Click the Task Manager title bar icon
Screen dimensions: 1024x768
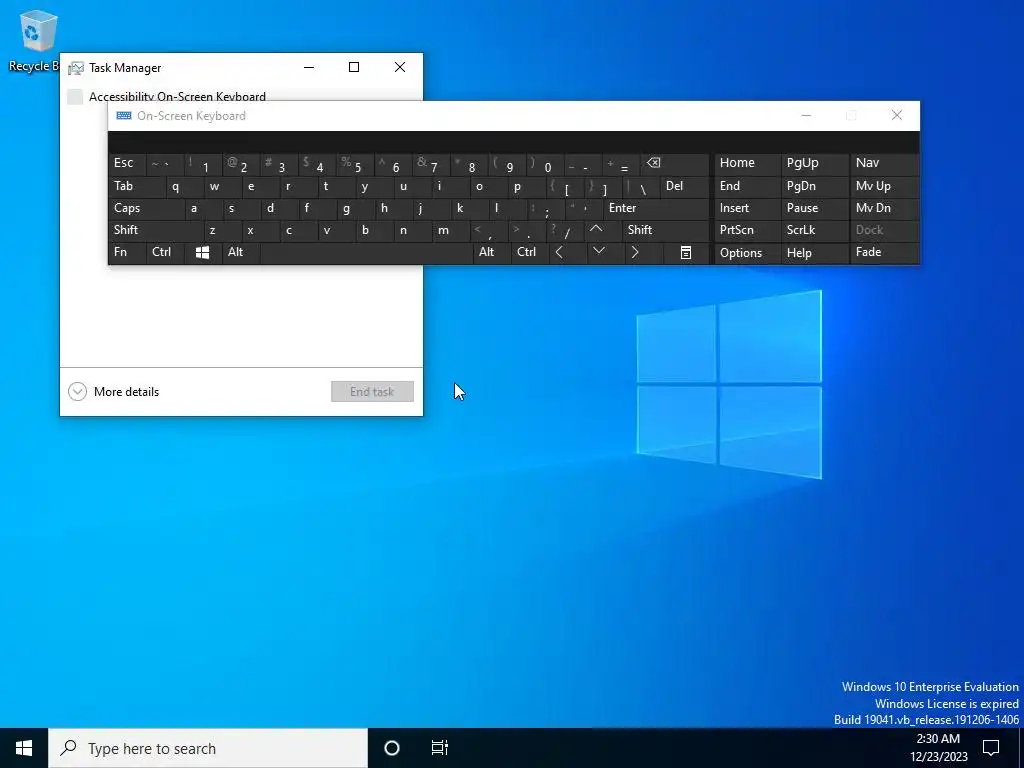(x=76, y=68)
